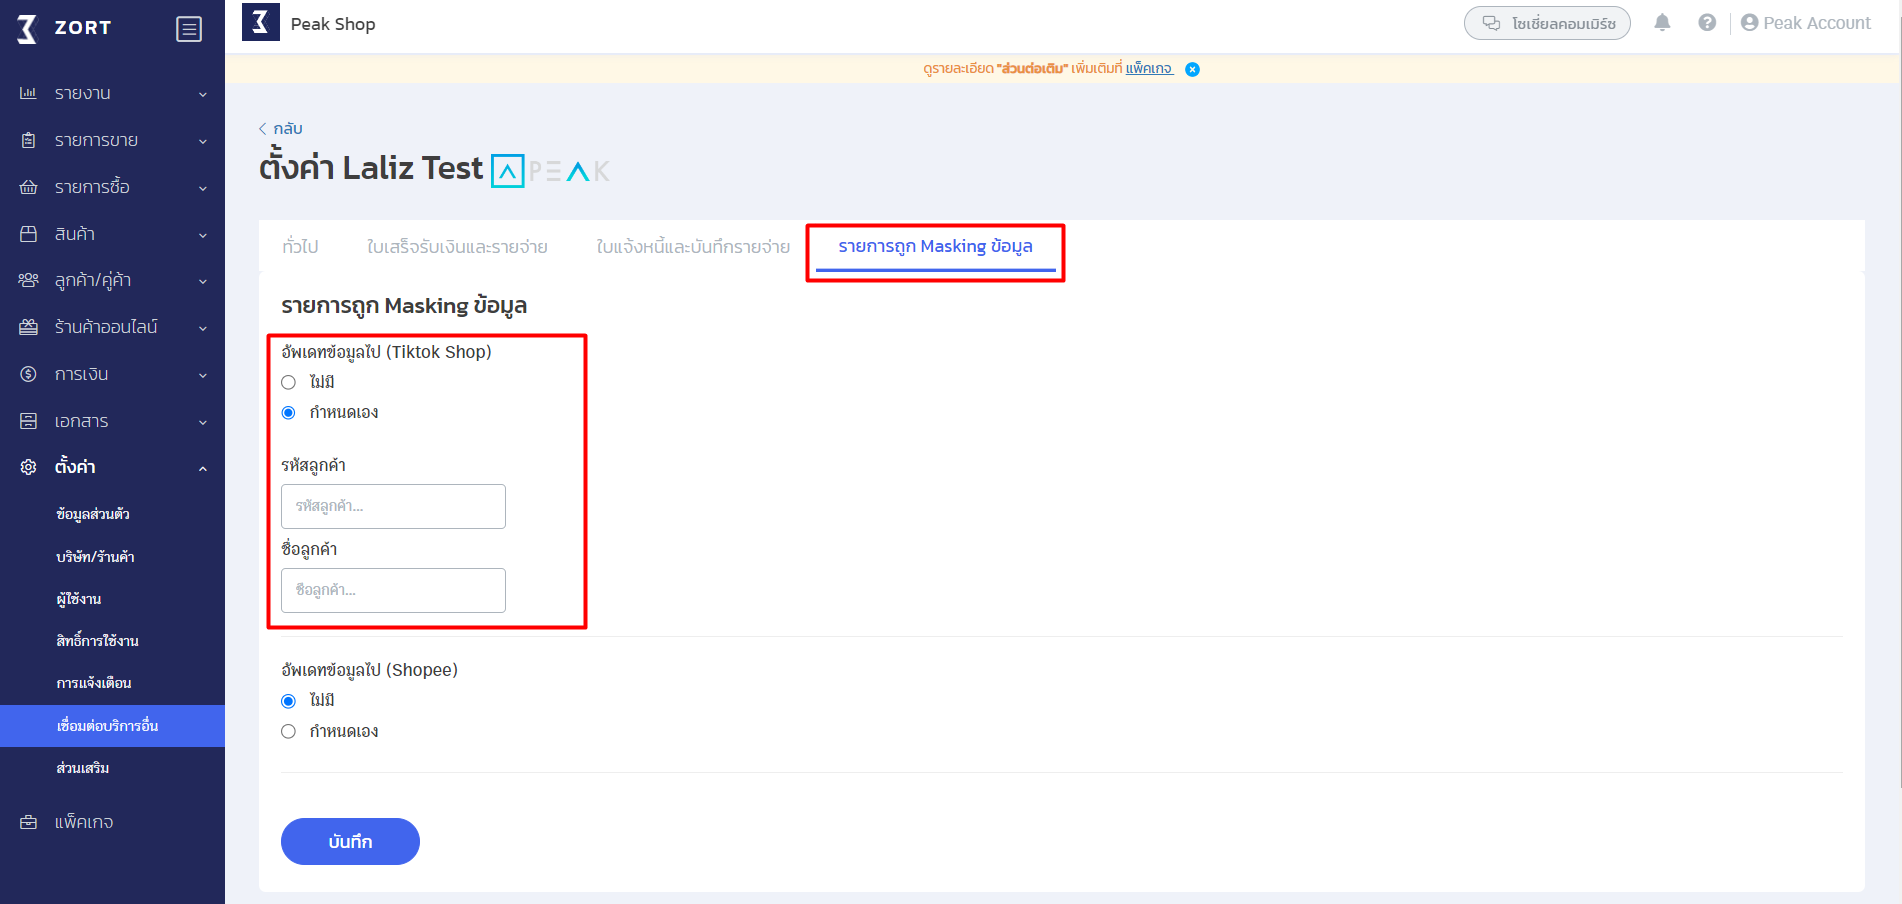This screenshot has width=1902, height=904.
Task: Click the chat icon in โซเชียลคอมเมิร์ซ button
Action: tap(1491, 23)
